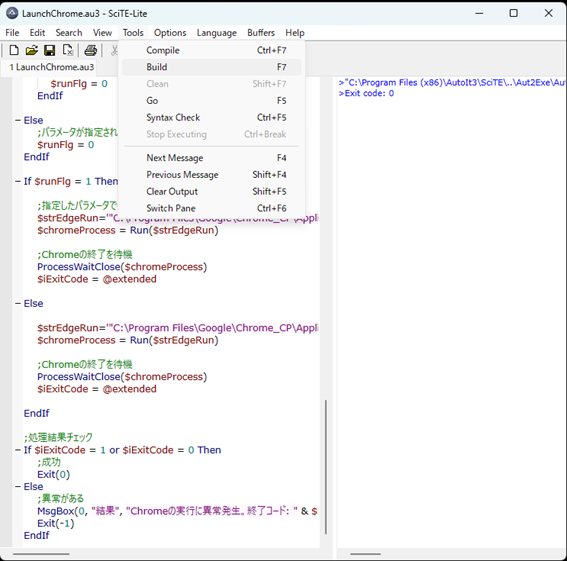Open the Edit menu
This screenshot has height=561, width=567.
tap(37, 33)
